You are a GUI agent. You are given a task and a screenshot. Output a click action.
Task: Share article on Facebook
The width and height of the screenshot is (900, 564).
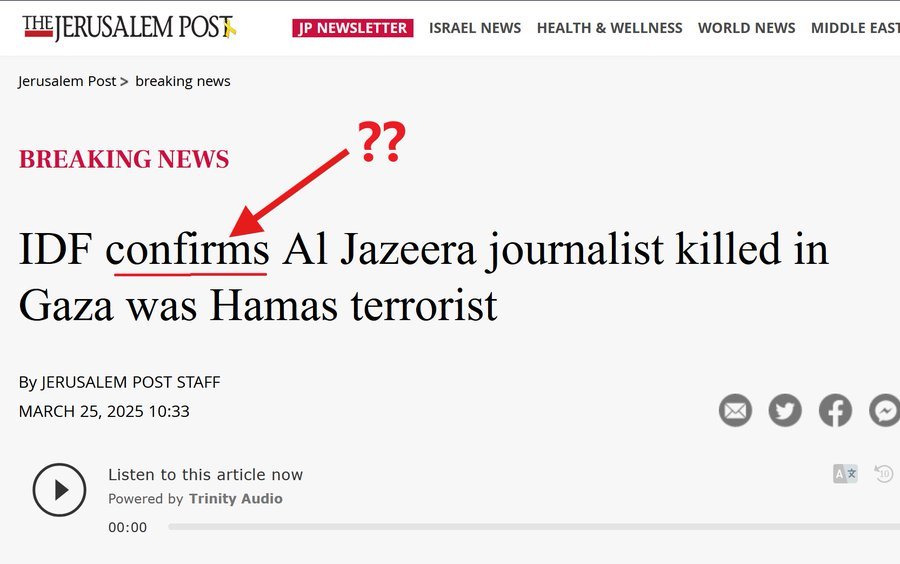835,410
